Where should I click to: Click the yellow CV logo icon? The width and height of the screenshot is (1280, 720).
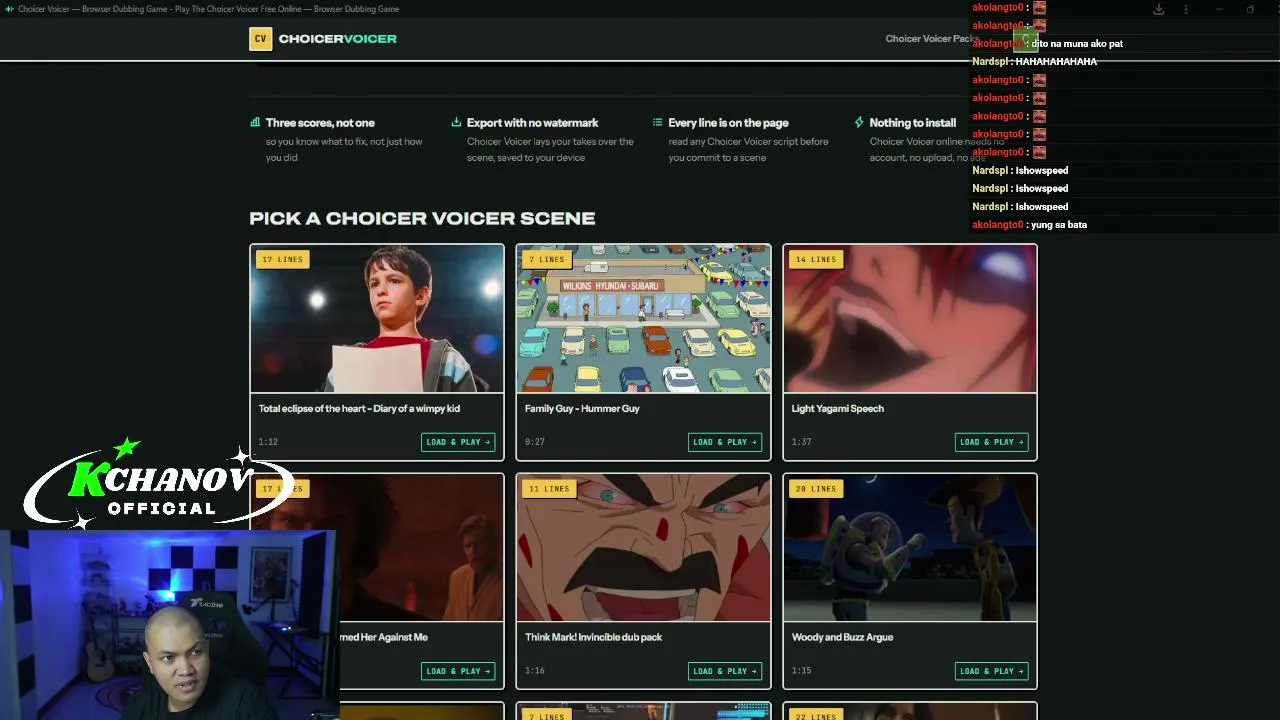pyautogui.click(x=260, y=39)
